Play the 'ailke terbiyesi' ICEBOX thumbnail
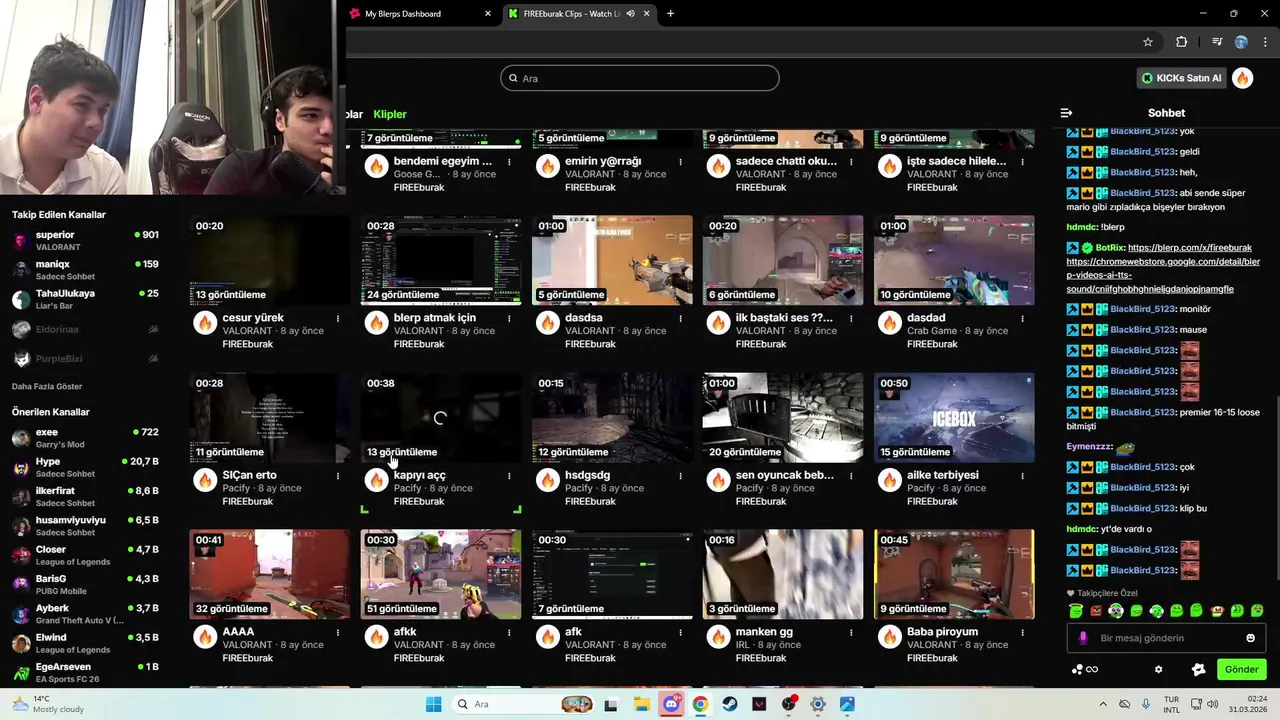The image size is (1280, 720). tap(954, 417)
